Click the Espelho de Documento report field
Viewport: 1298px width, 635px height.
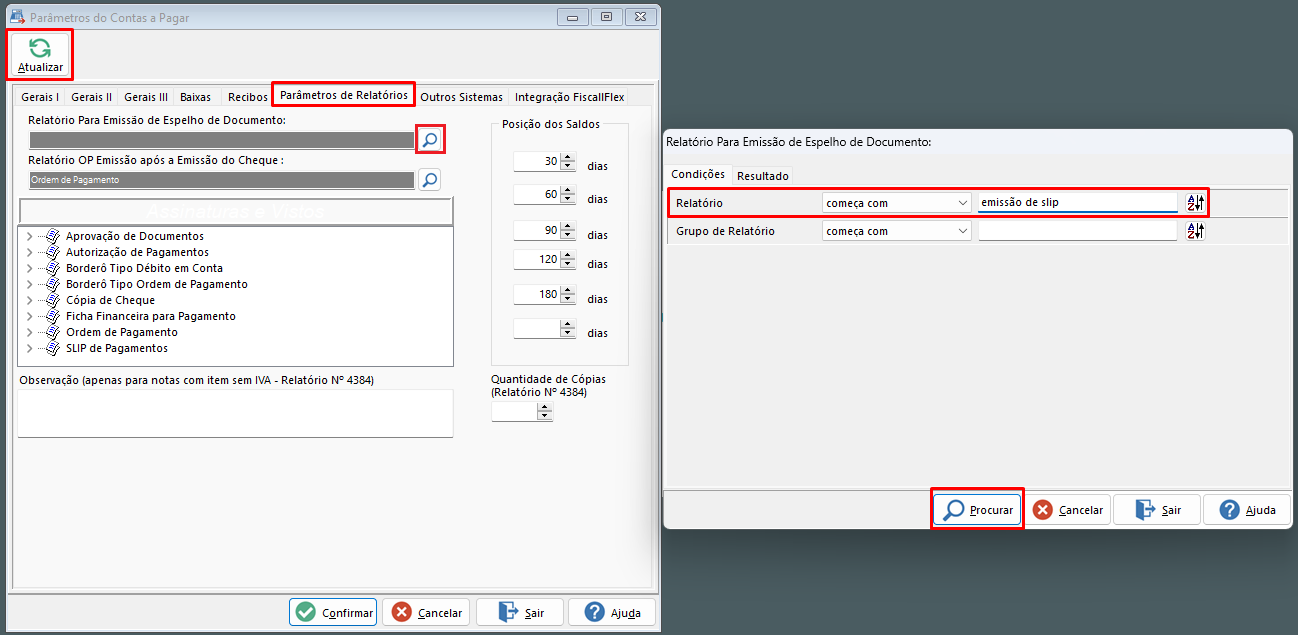(x=221, y=140)
